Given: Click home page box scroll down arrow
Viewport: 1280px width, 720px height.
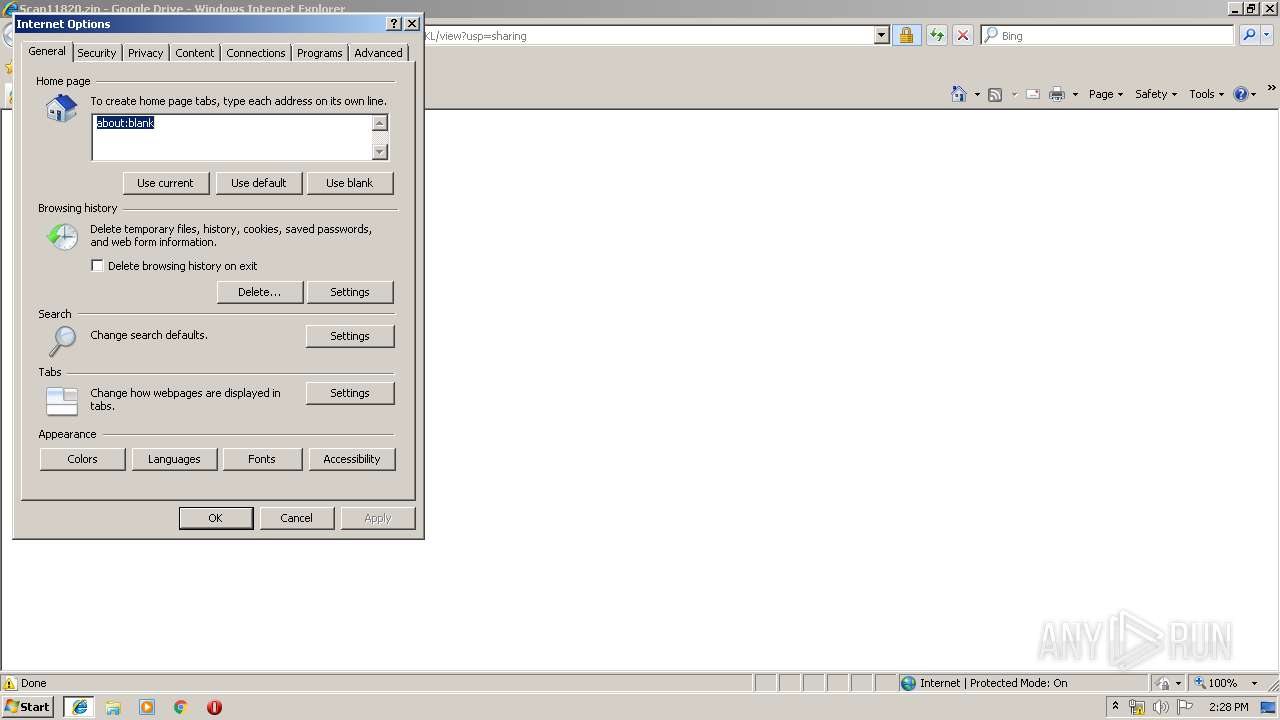Looking at the screenshot, I should click(380, 152).
